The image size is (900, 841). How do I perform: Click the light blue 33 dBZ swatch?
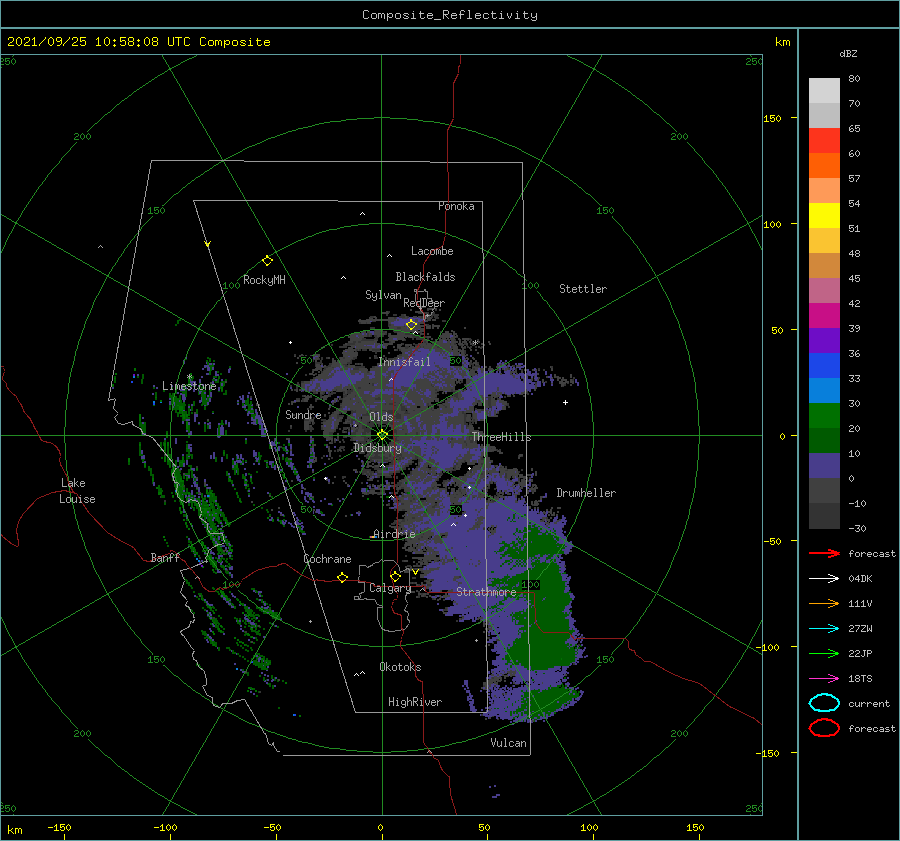(x=824, y=391)
